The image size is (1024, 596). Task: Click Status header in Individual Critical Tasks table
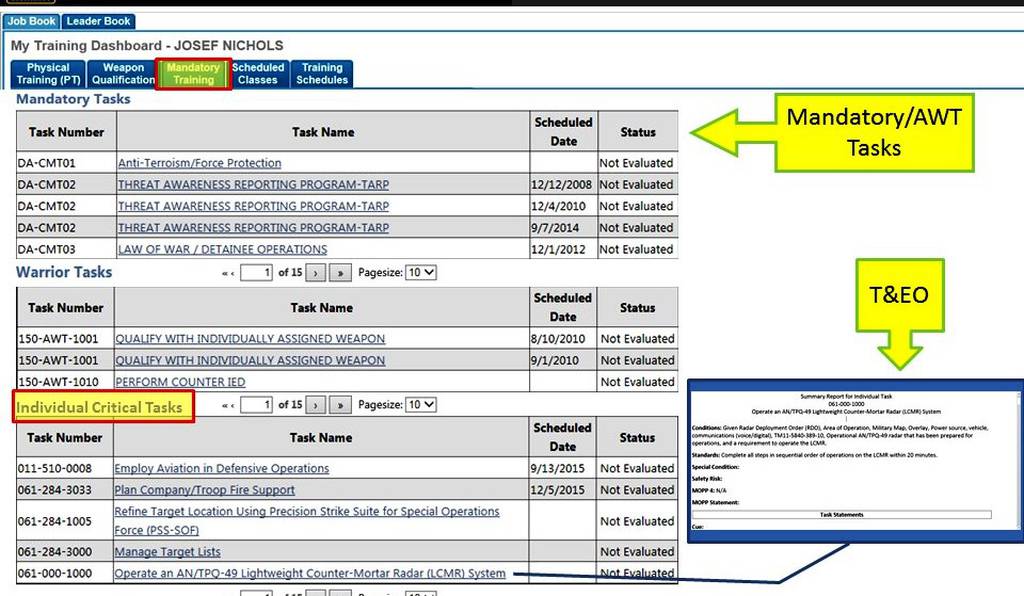pyautogui.click(x=637, y=437)
